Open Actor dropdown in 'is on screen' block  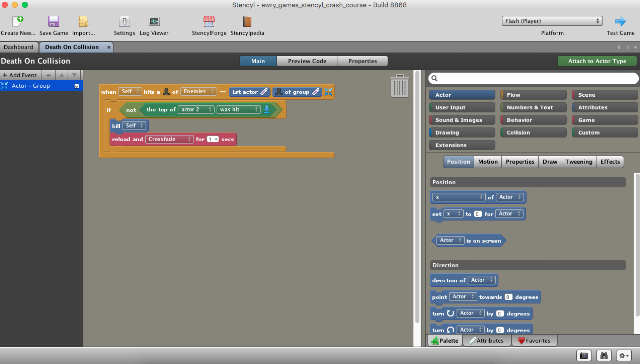coord(450,240)
